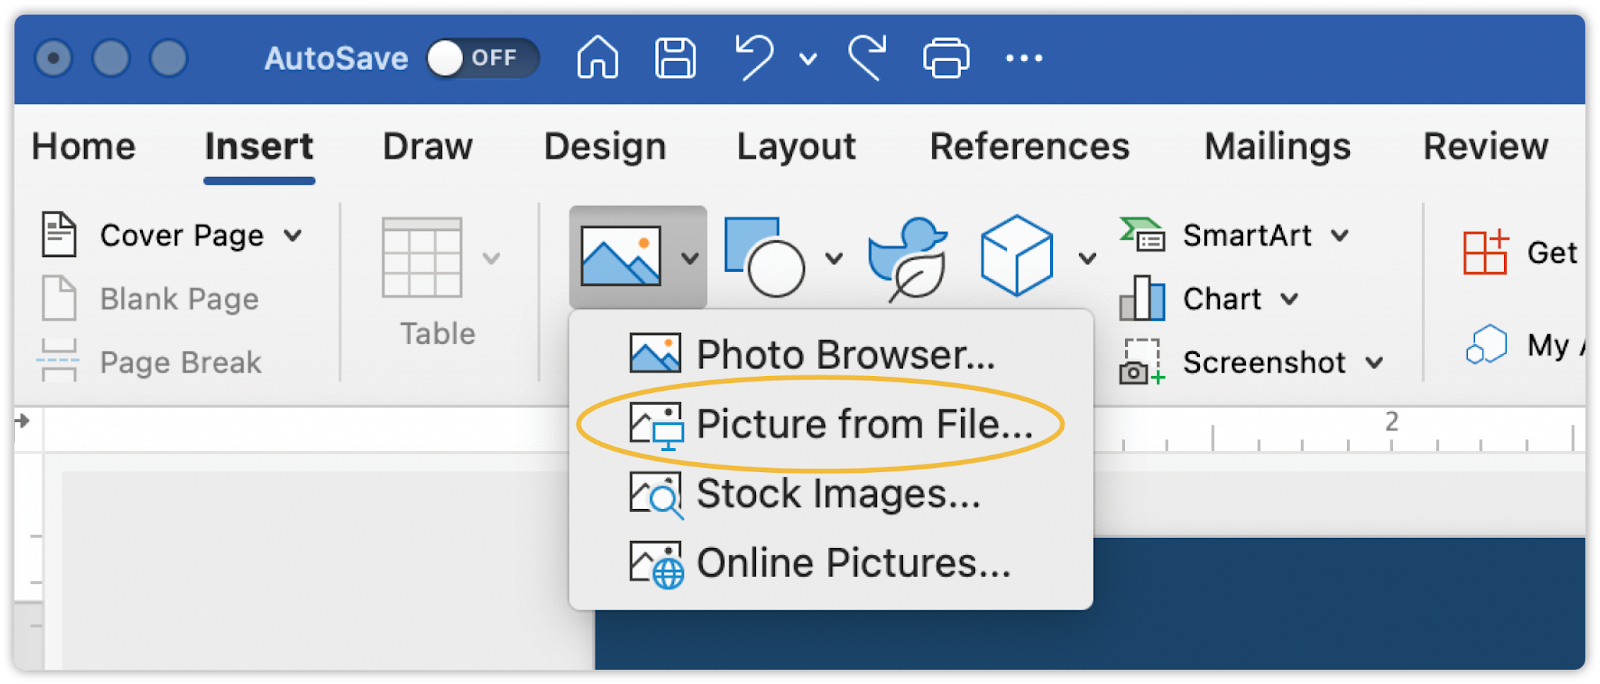Click the Shapes icon
The width and height of the screenshot is (1600, 684).
765,257
